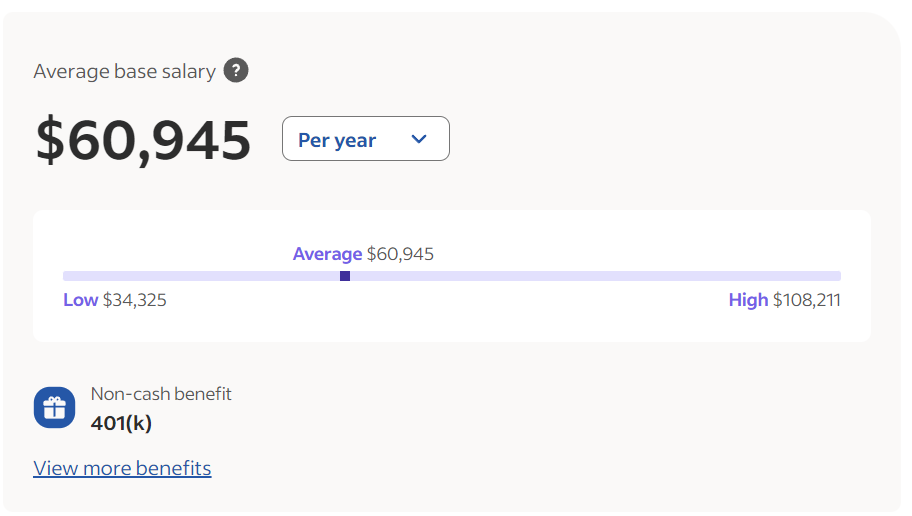Click the "Average base salary" label
This screenshot has width=912, height=516.
click(x=124, y=71)
